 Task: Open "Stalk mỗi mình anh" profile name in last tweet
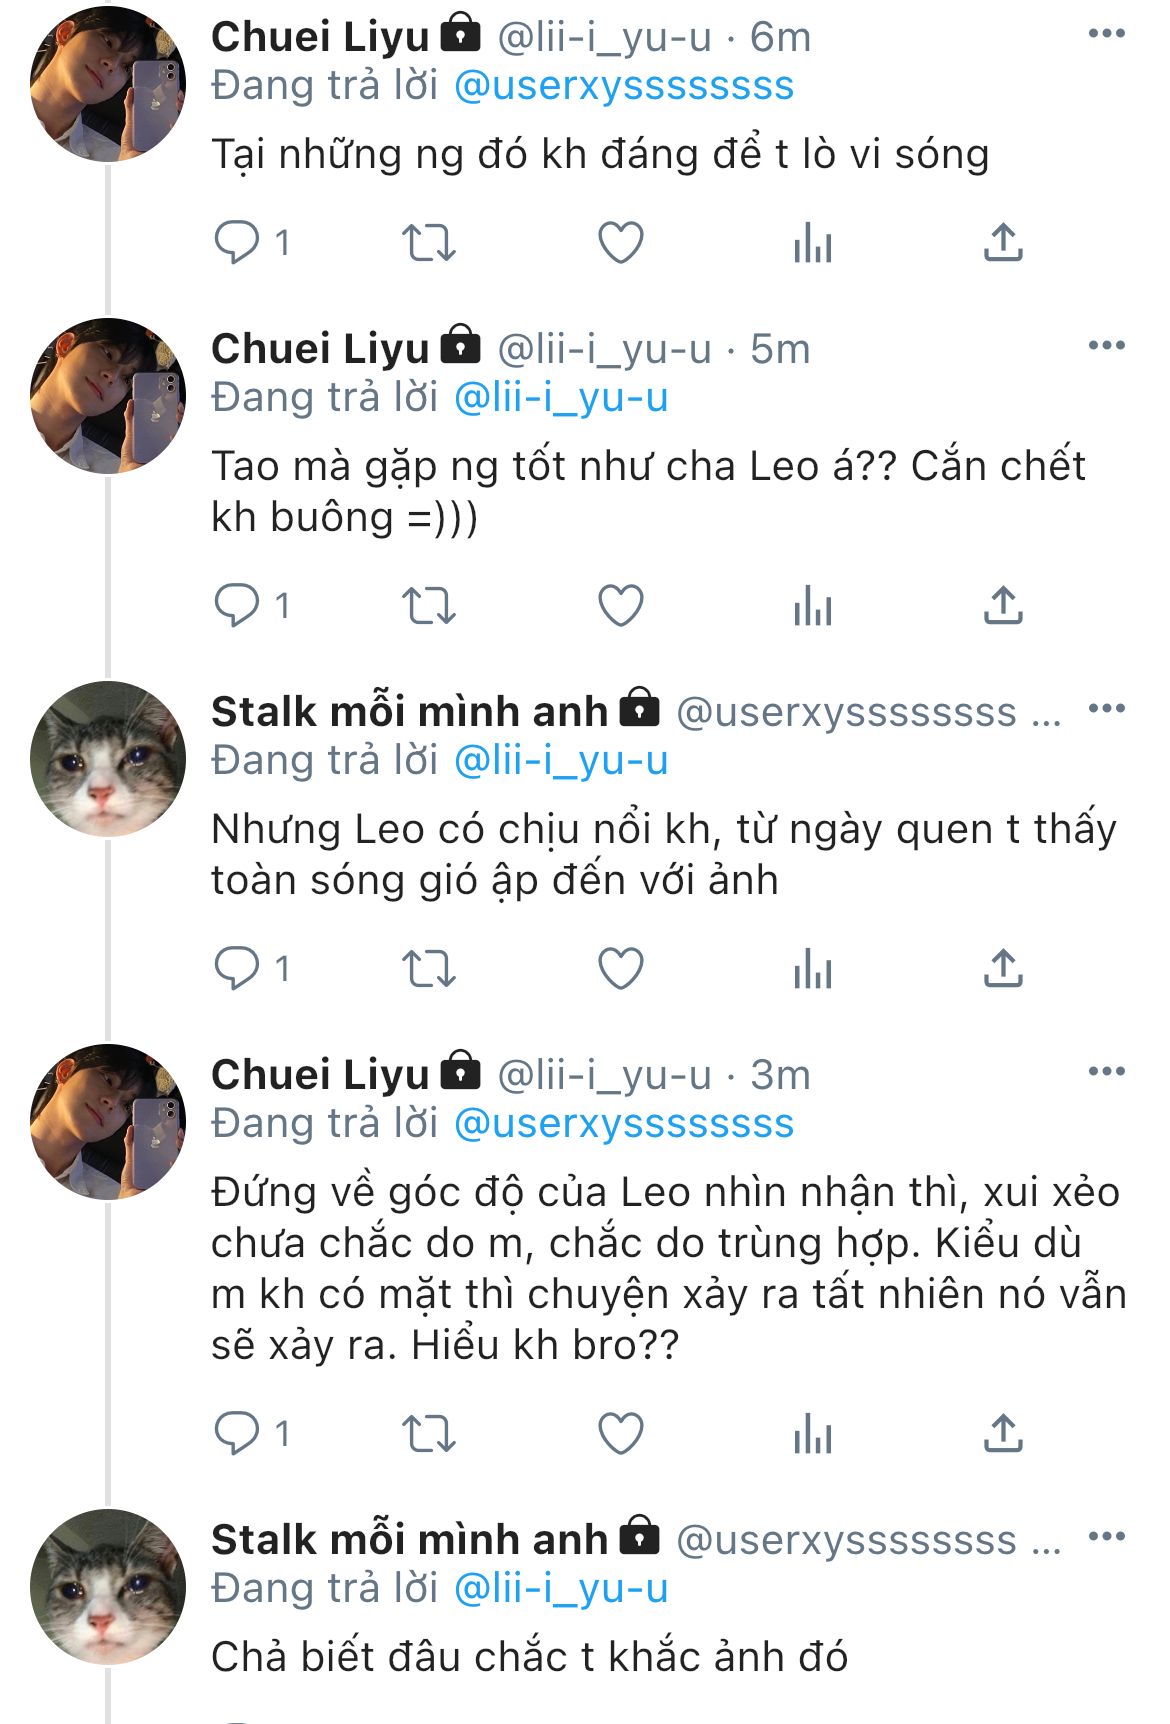click(x=409, y=1539)
